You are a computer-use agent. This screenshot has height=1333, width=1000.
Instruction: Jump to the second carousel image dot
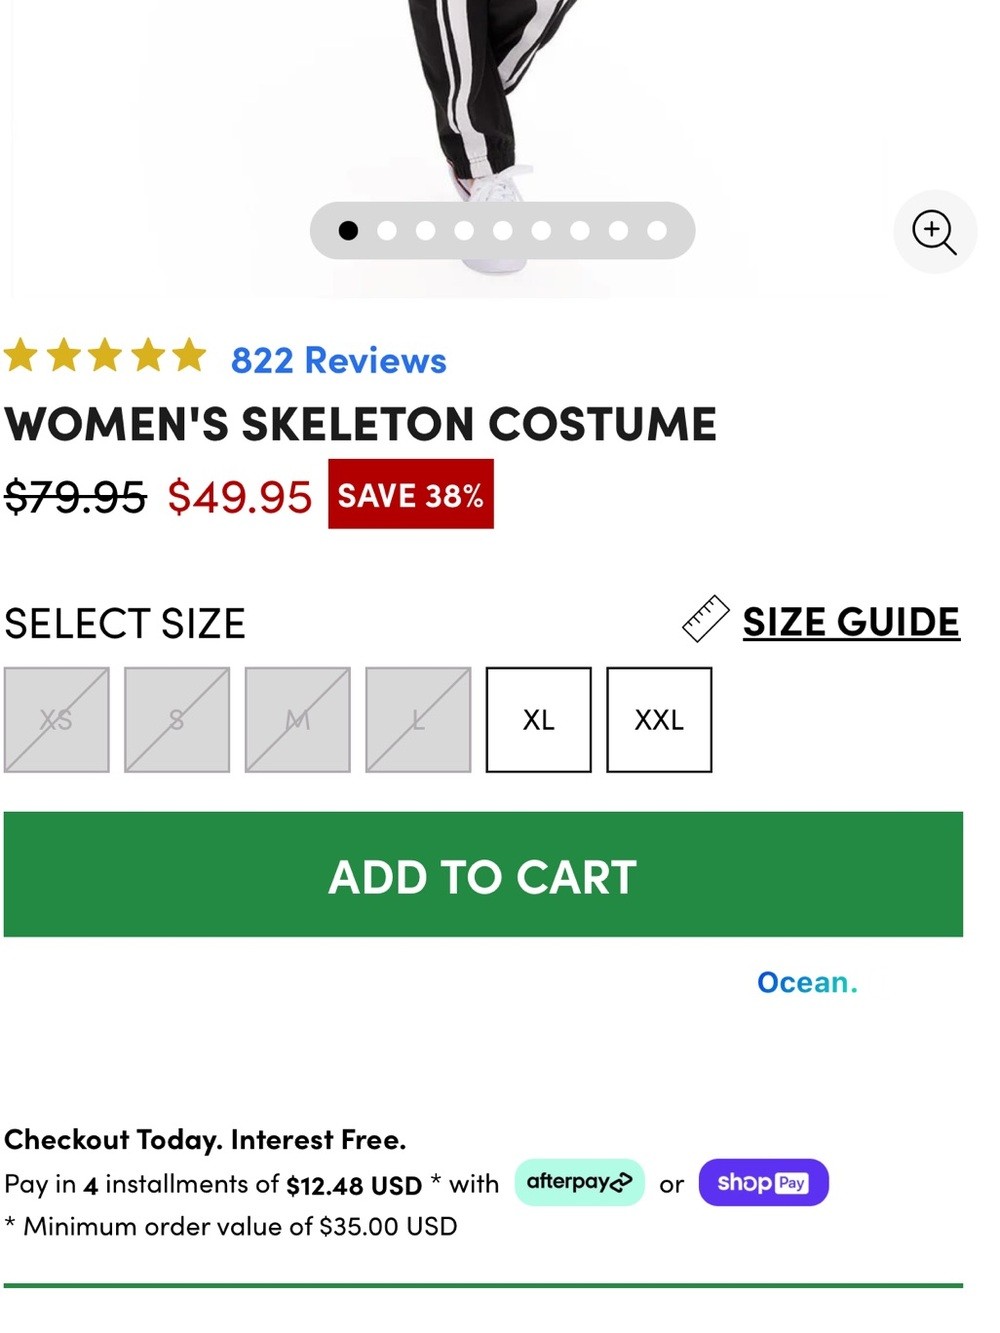387,231
